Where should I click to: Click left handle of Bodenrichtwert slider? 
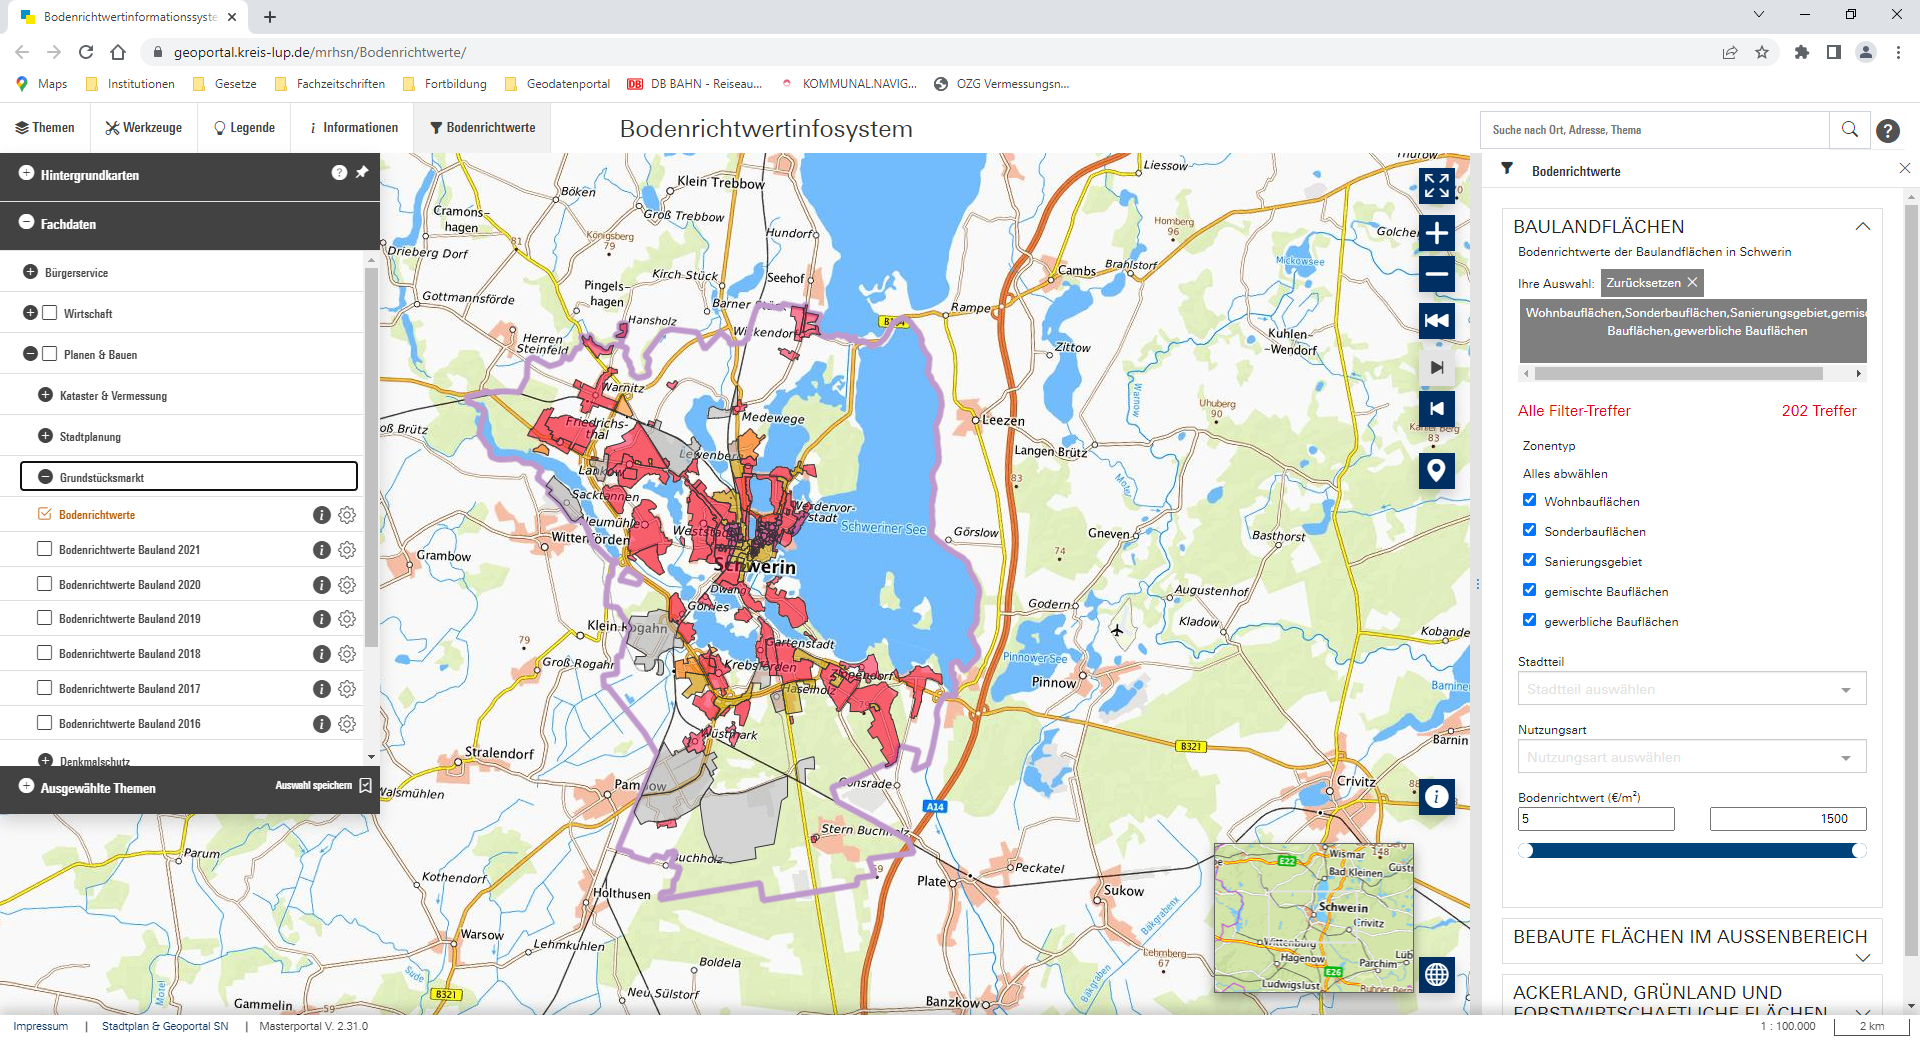(1526, 851)
